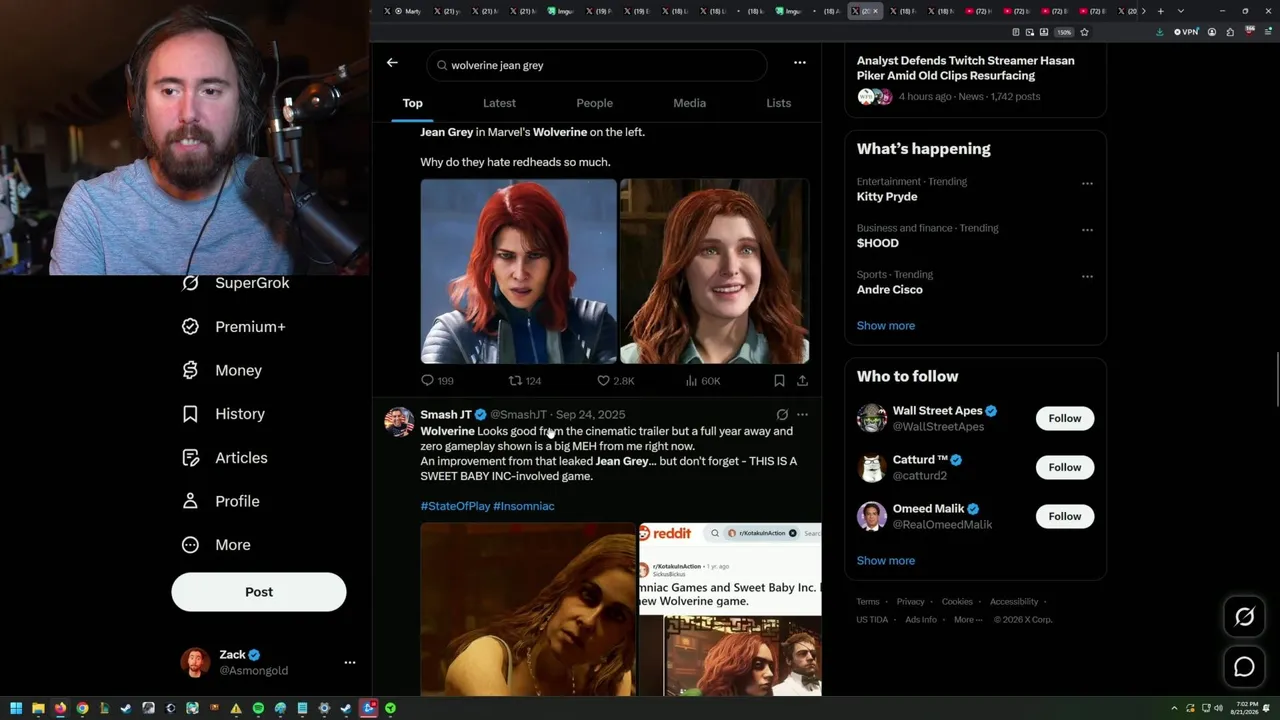The width and height of the screenshot is (1280, 720).
Task: Go back with the arrow beside search
Action: 392,63
